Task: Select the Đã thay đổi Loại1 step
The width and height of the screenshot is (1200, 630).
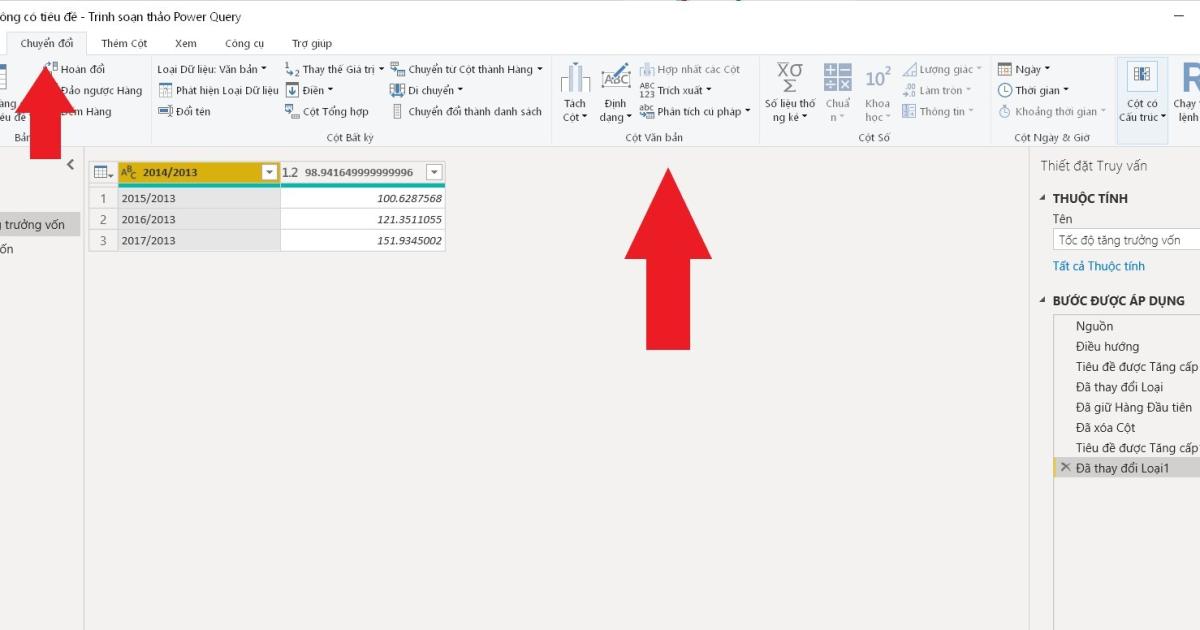Action: [x=1128, y=467]
